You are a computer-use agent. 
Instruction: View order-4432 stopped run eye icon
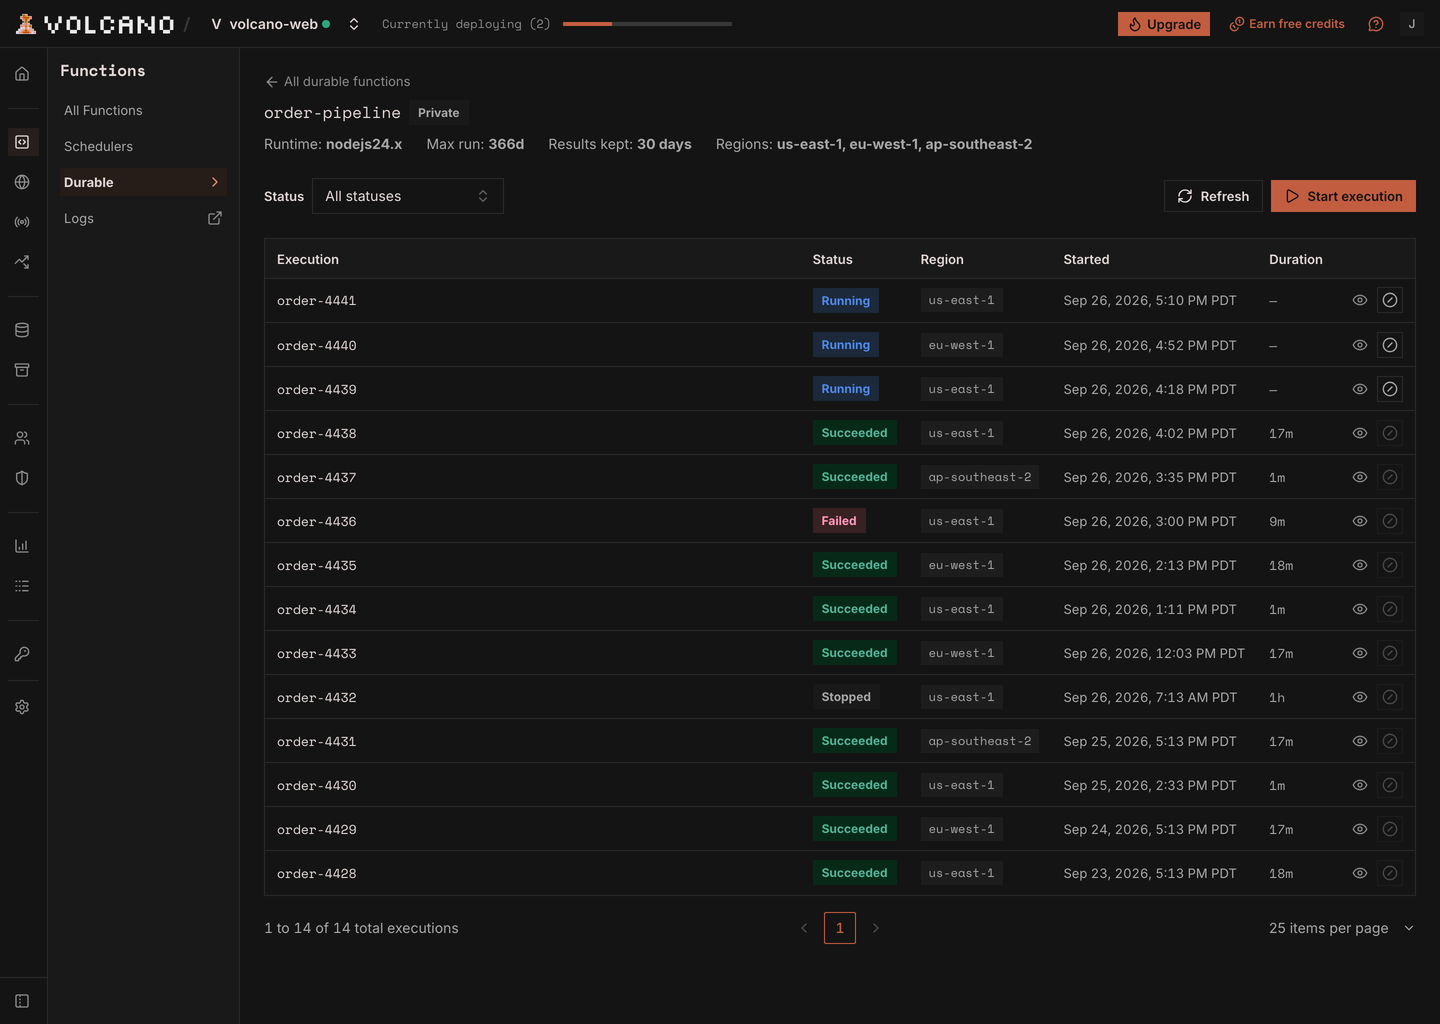pyautogui.click(x=1360, y=697)
